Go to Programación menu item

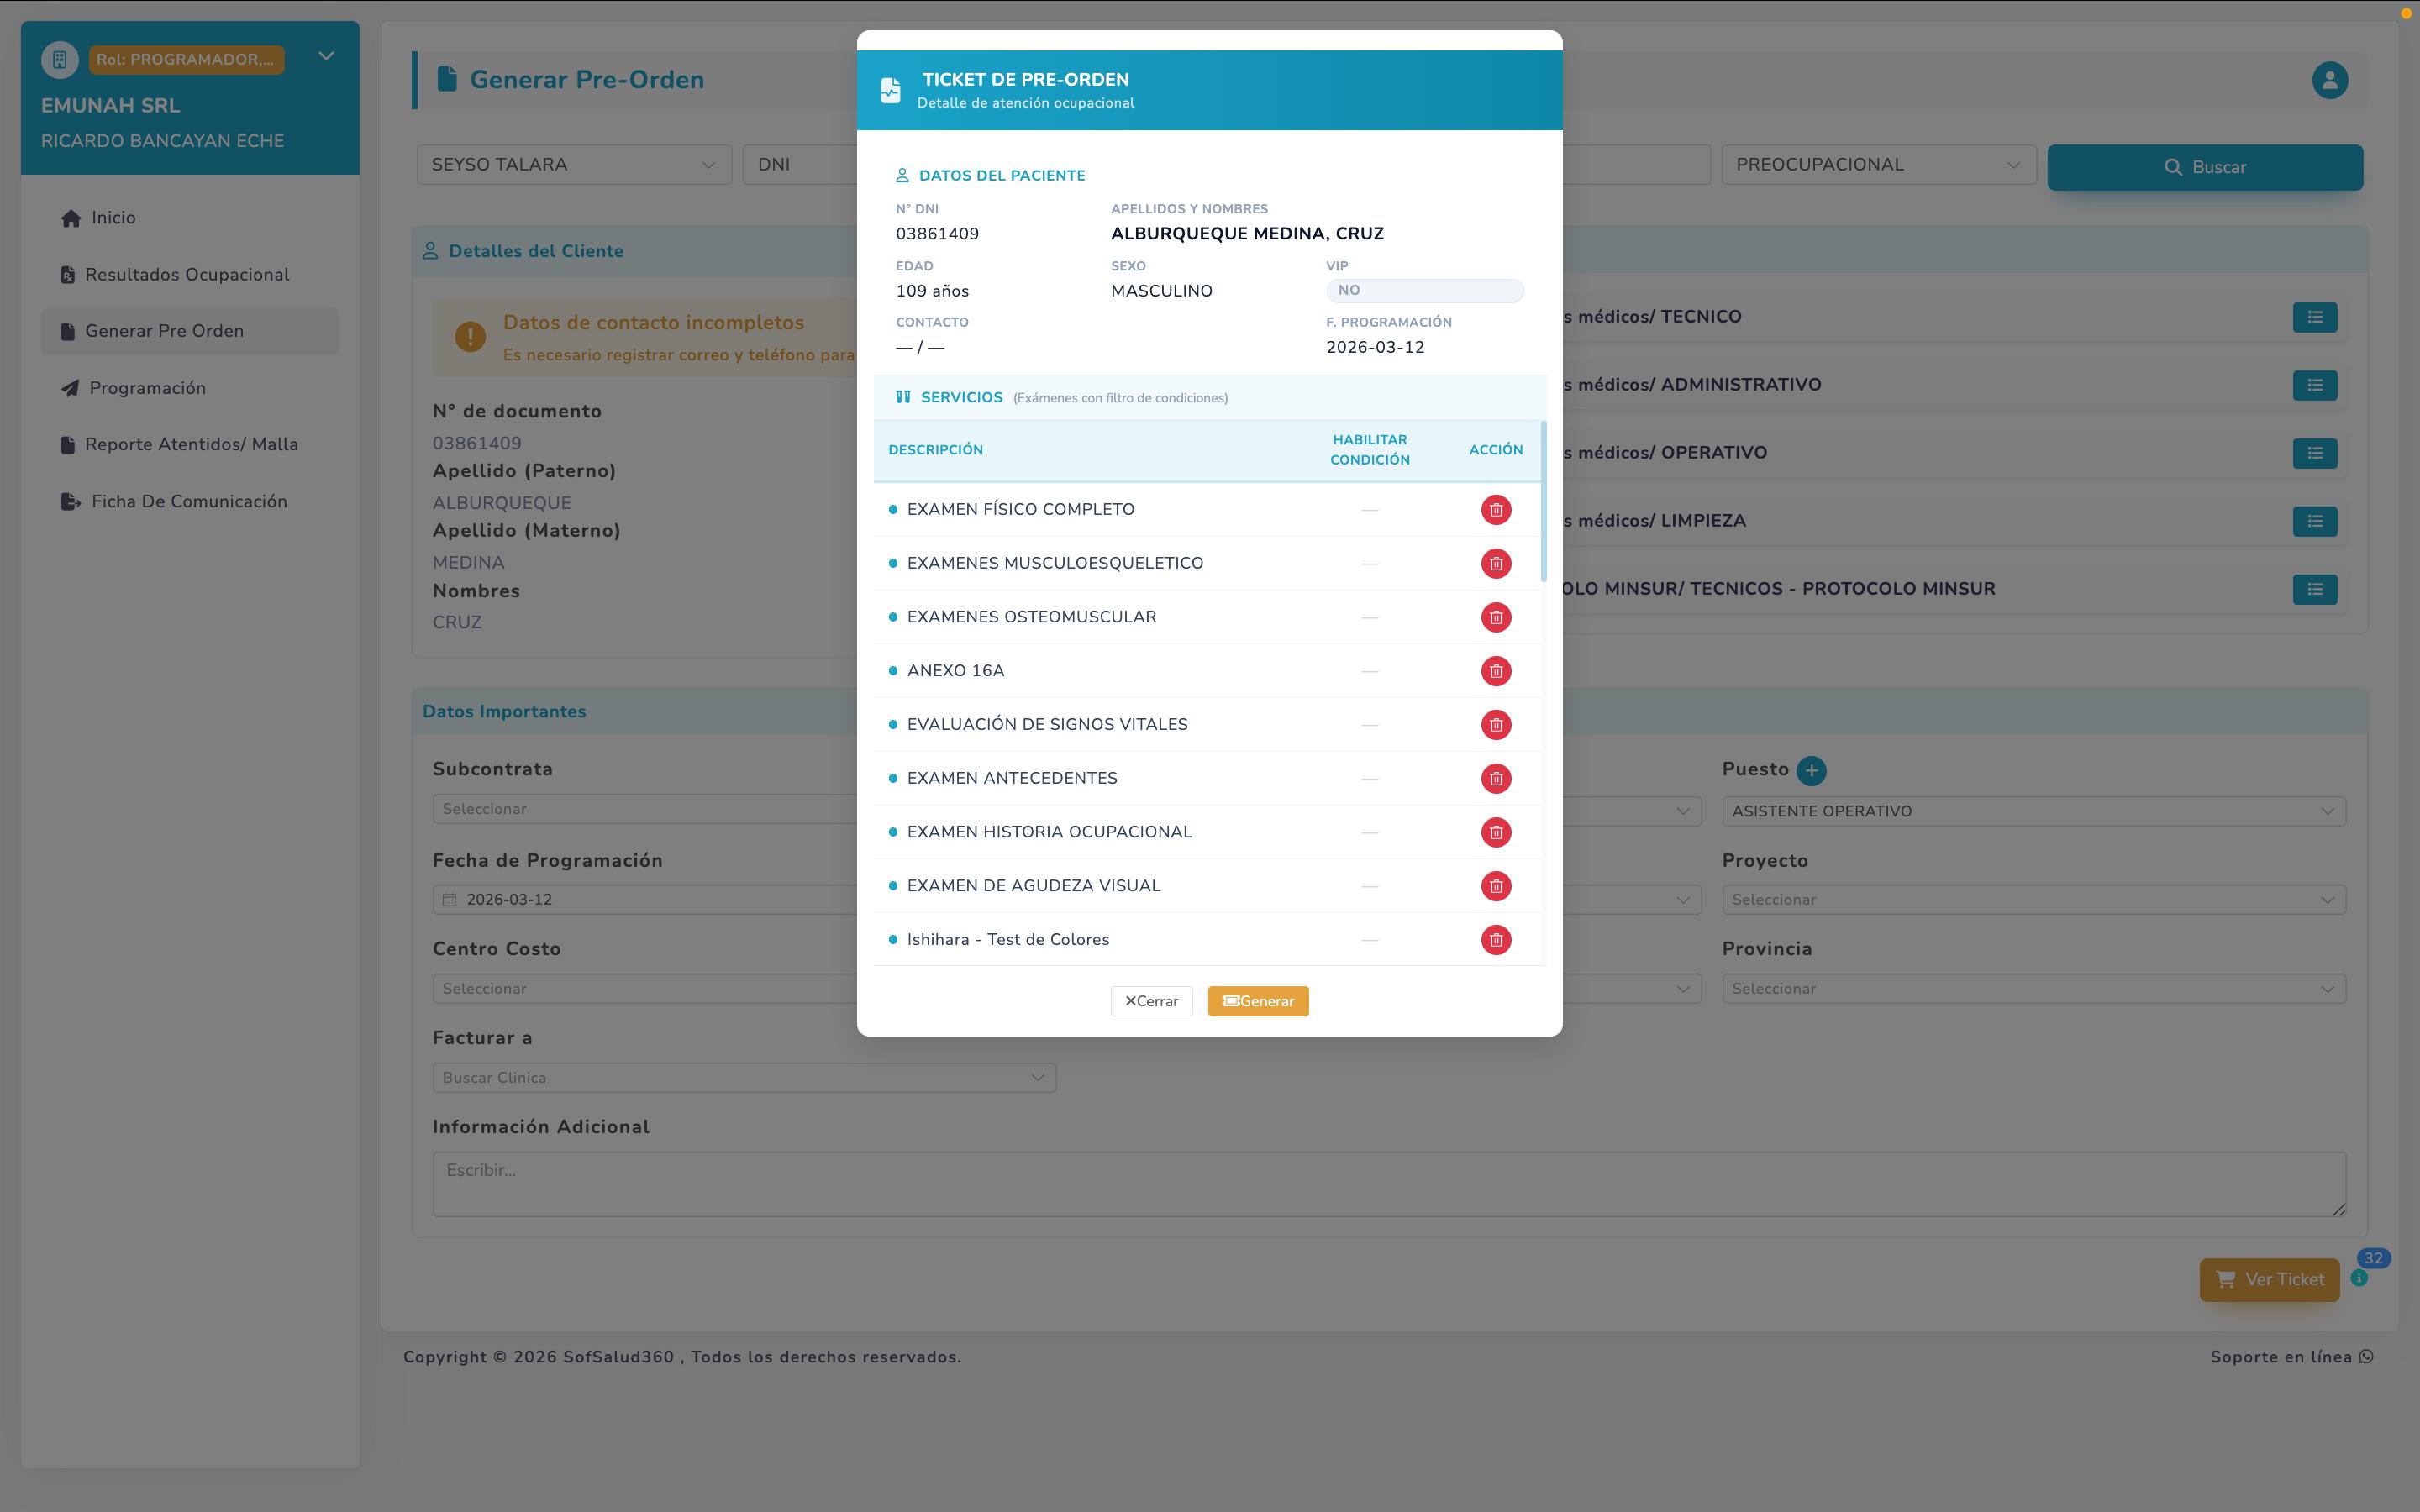tap(147, 388)
